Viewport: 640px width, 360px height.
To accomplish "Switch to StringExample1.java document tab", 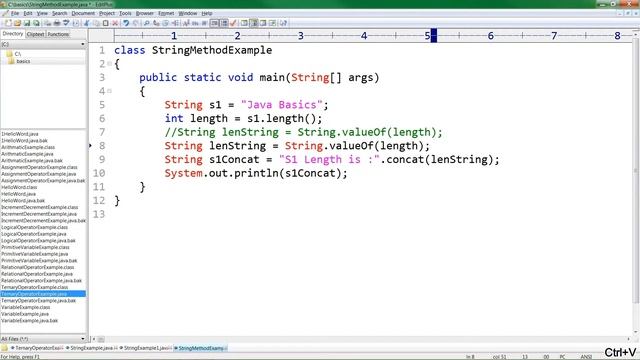I will (x=146, y=348).
